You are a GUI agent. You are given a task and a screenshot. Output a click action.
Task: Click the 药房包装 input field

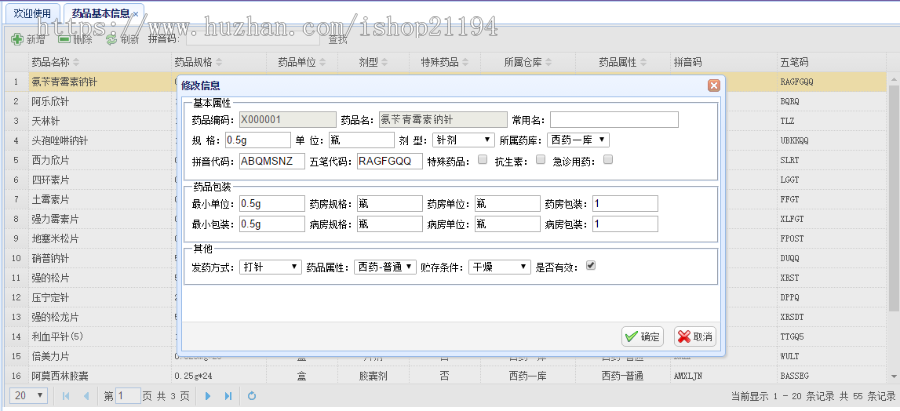coord(625,203)
